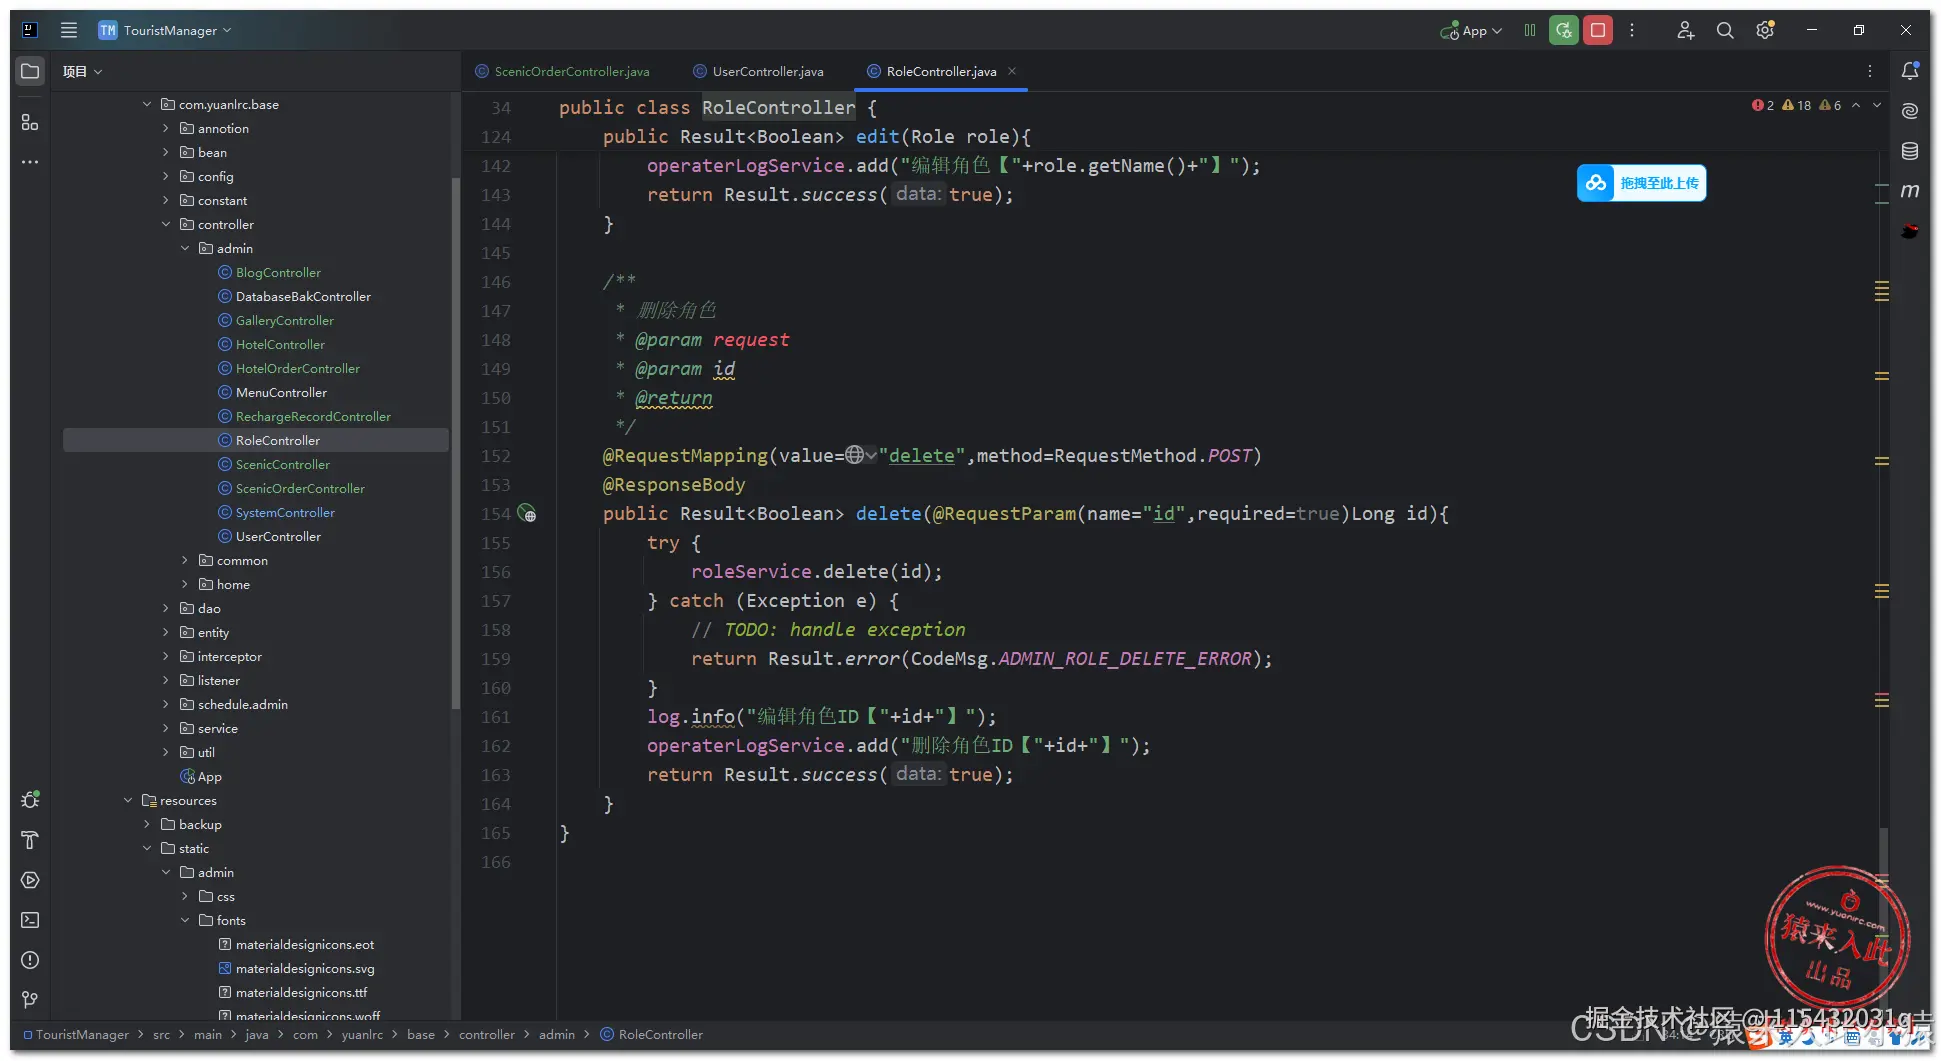Open the 项目 view selector dropdown

82,71
